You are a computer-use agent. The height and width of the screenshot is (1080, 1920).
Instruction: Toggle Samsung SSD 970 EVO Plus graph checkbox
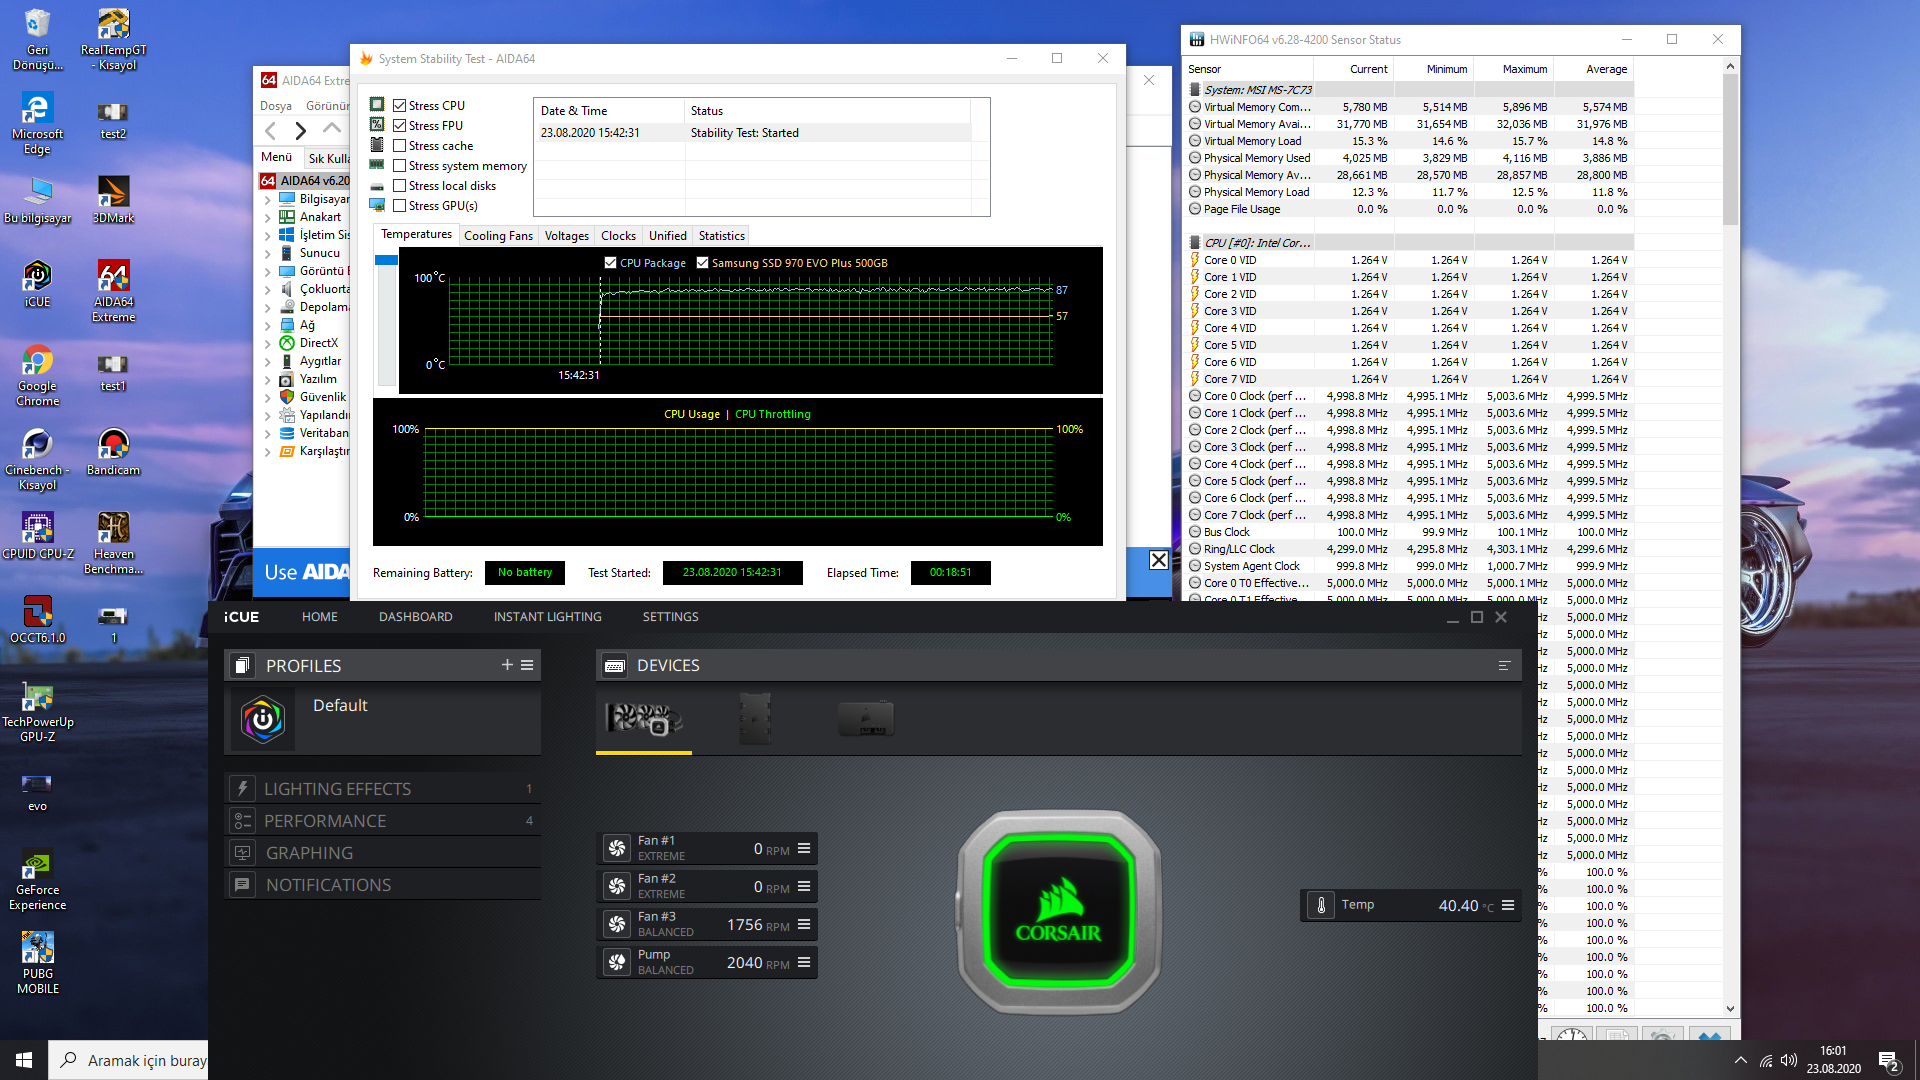coord(703,263)
